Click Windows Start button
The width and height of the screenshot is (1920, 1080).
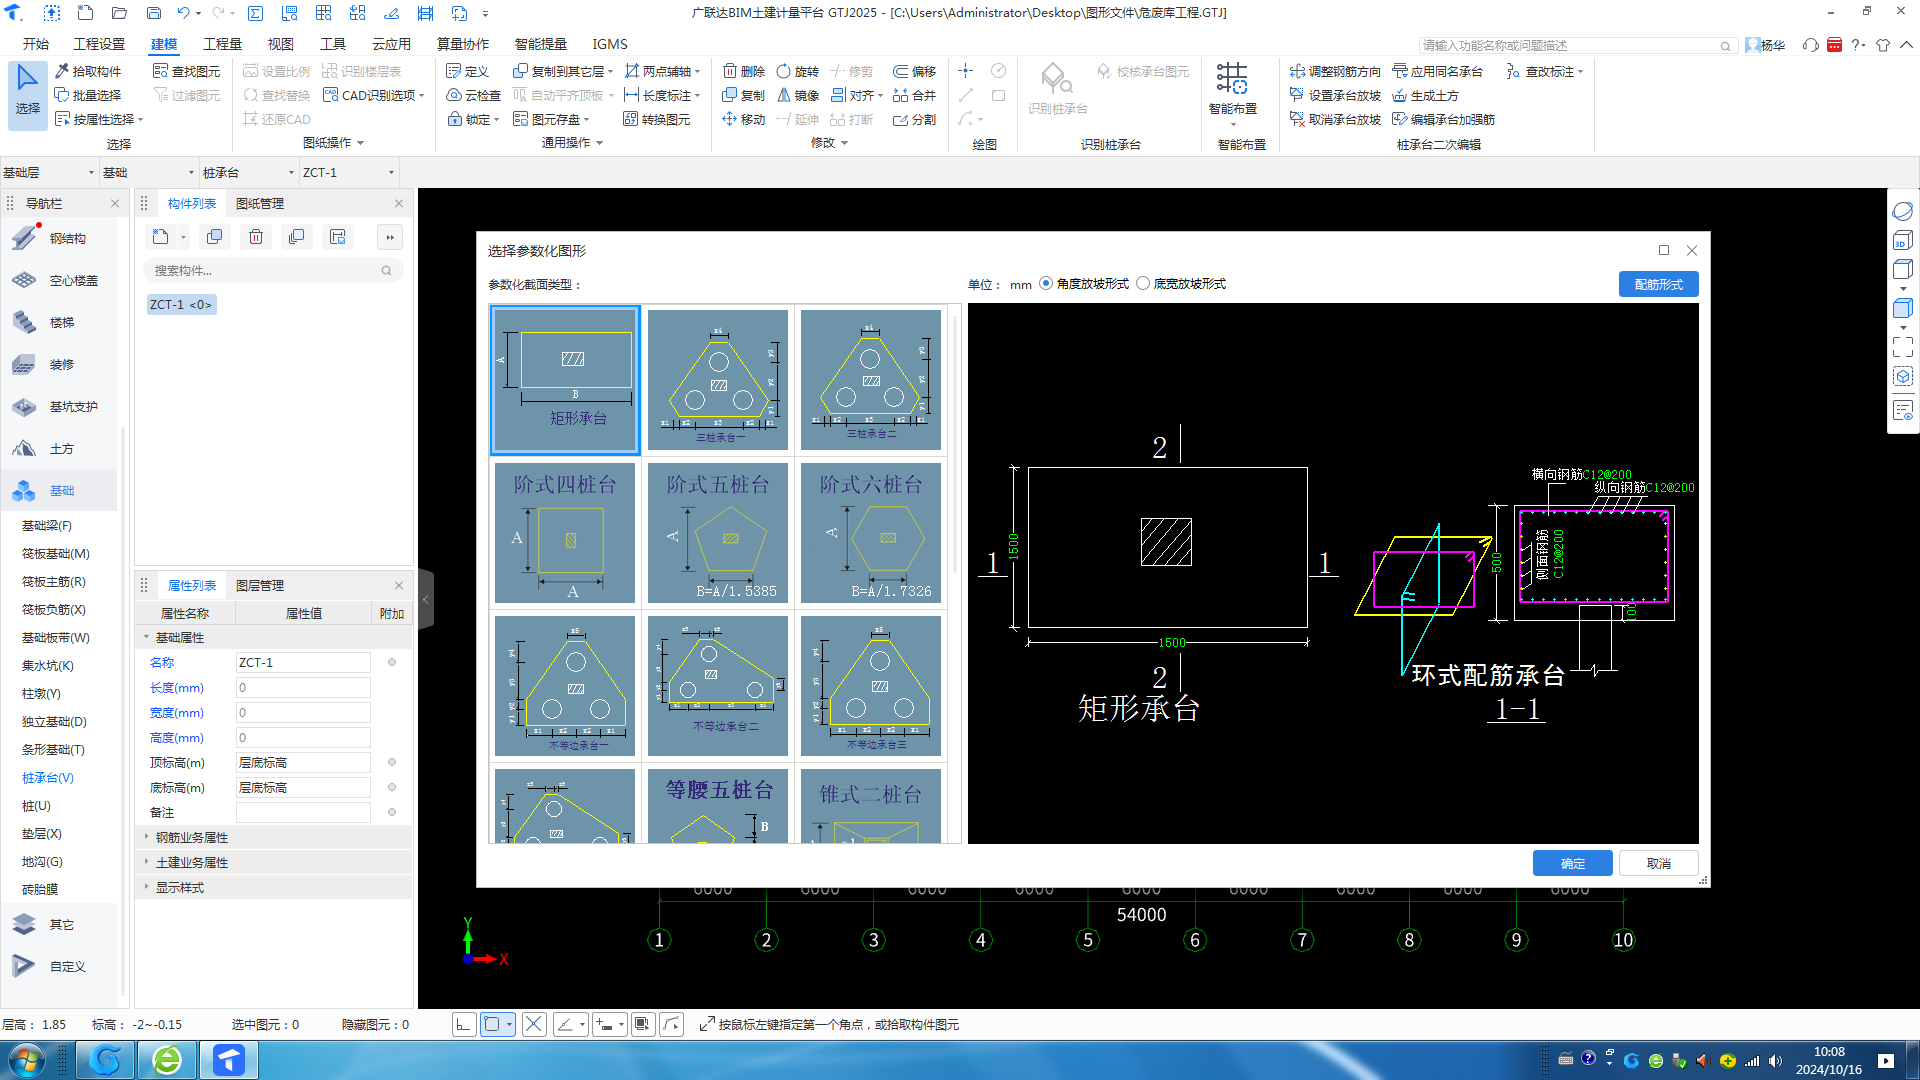coord(26,1060)
